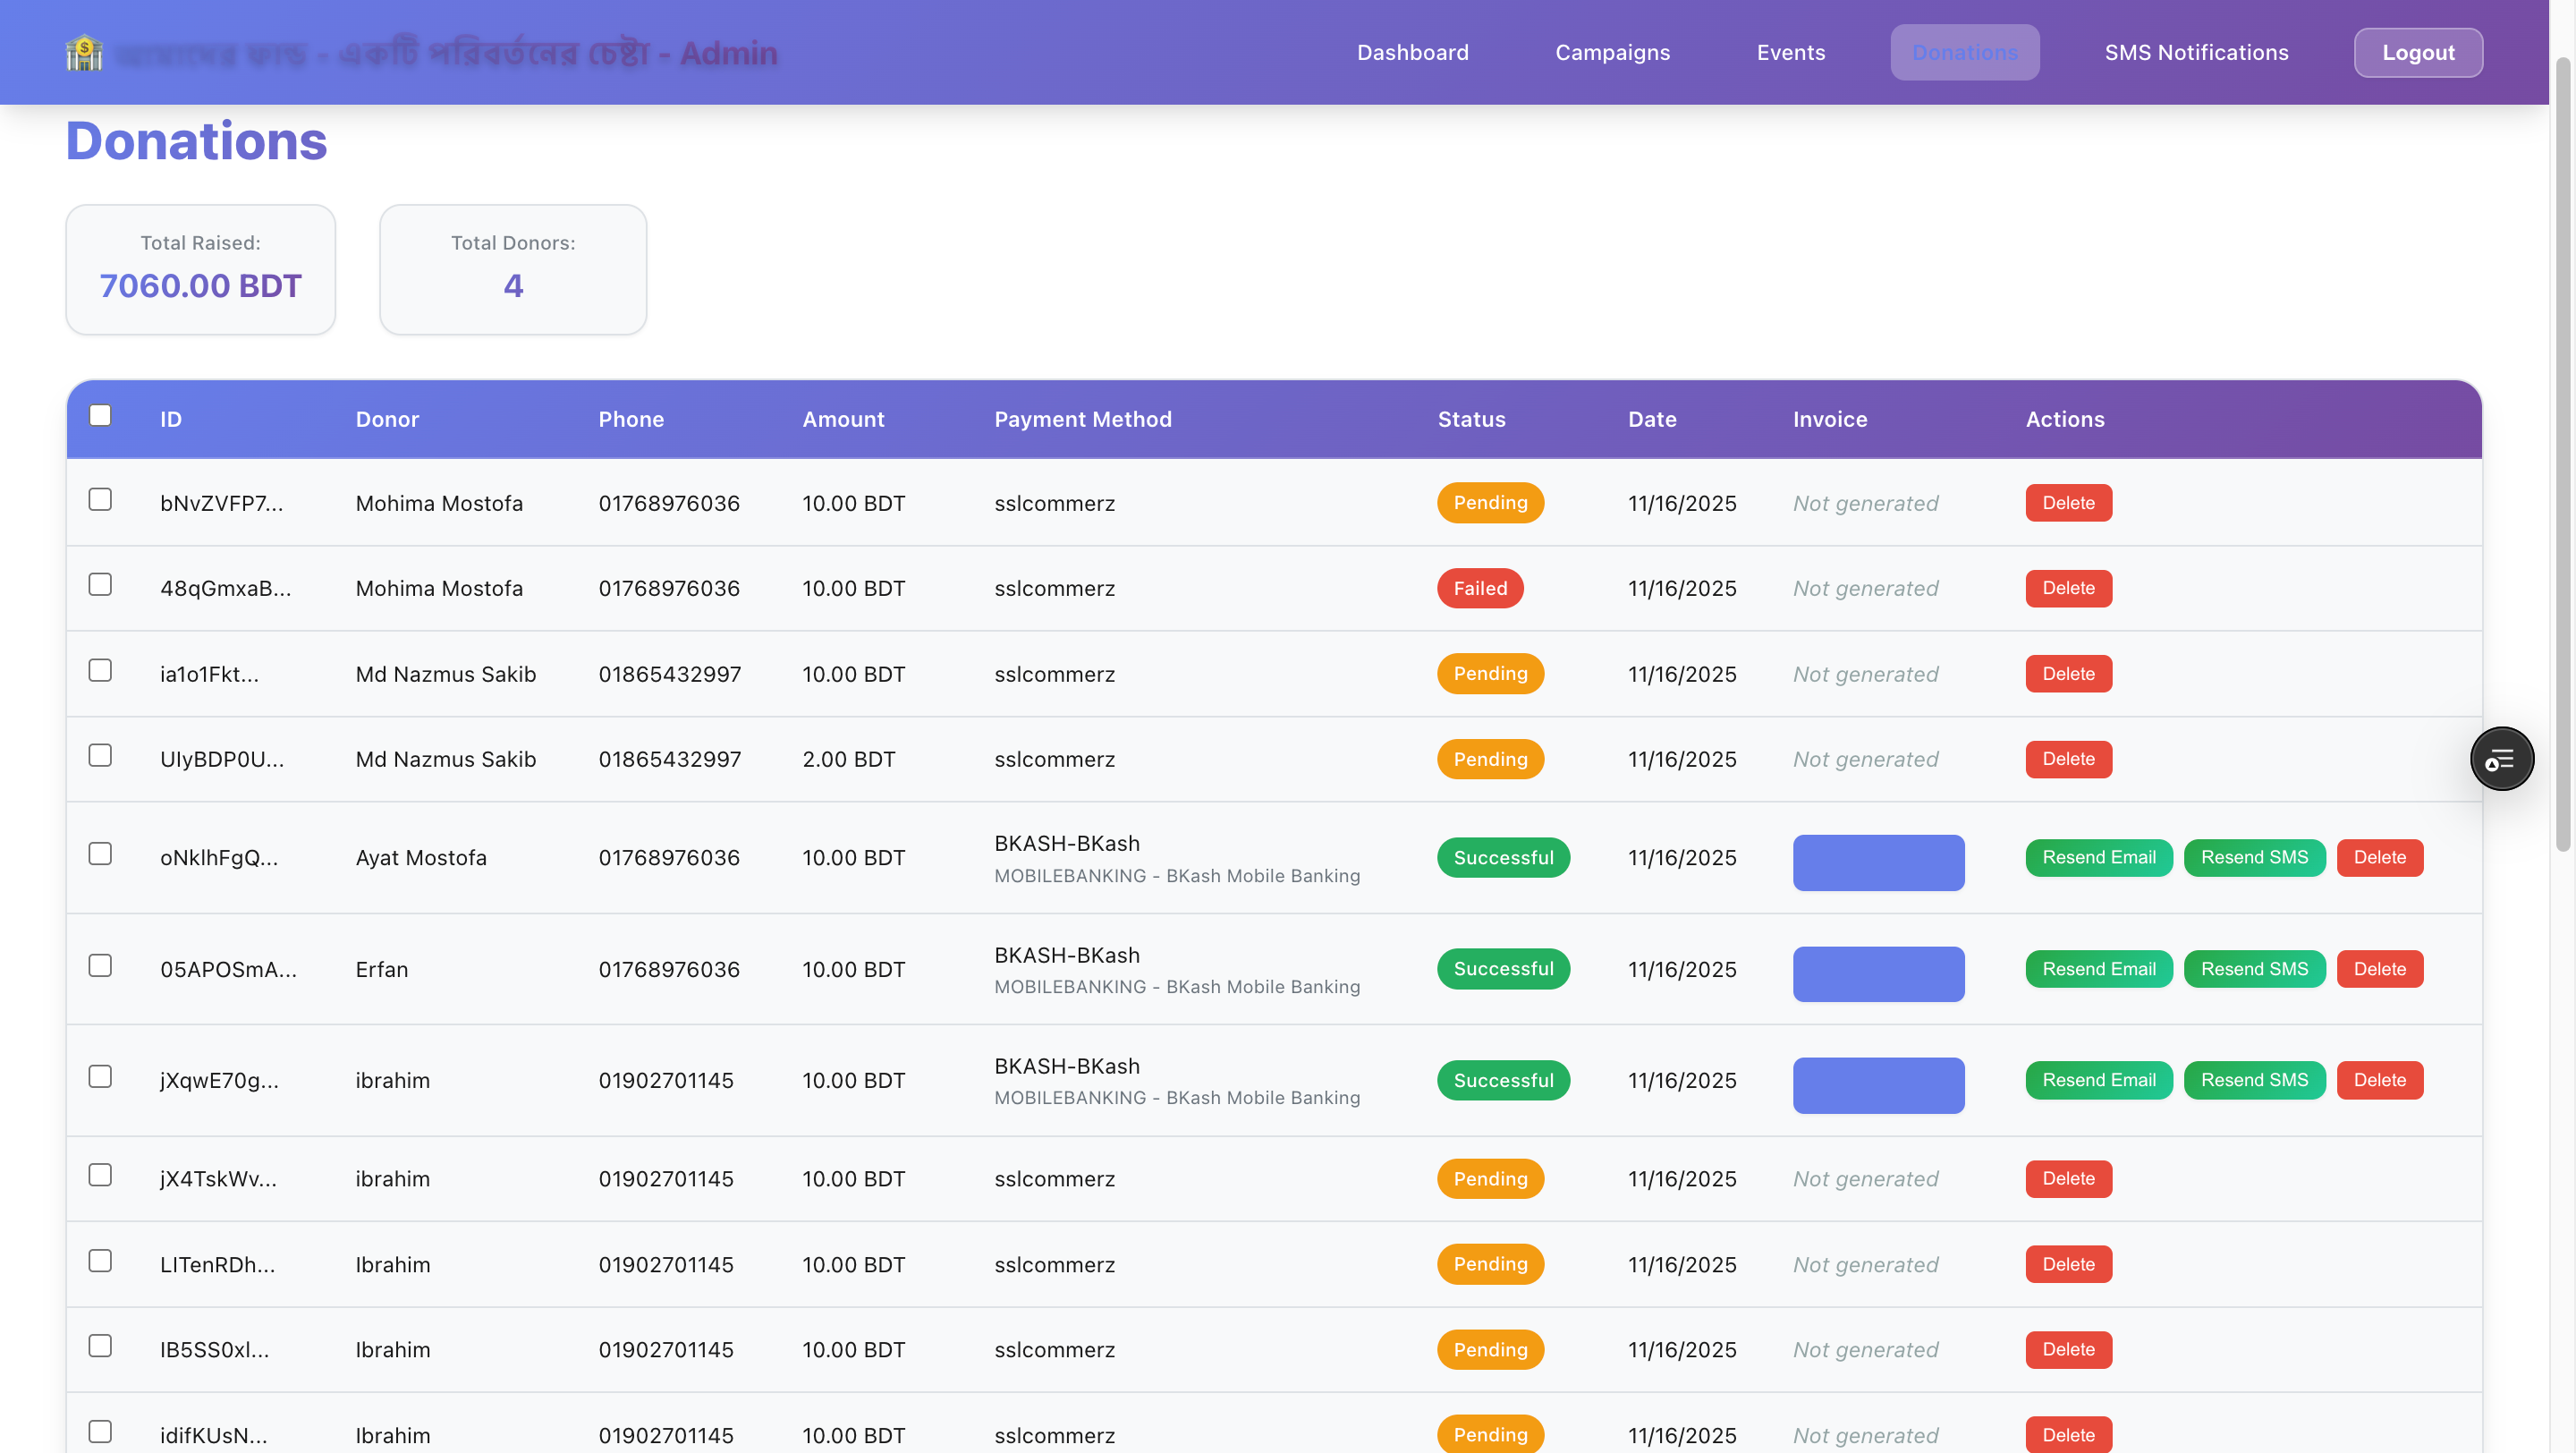
Task: Open the Campaigns nav item
Action: pos(1612,53)
